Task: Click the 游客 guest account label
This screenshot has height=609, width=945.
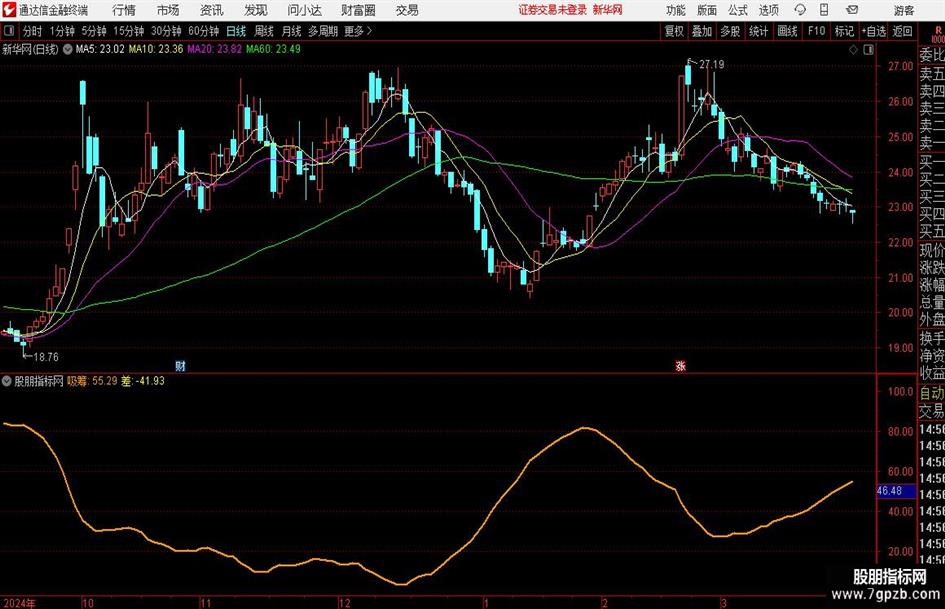Action: (x=903, y=10)
